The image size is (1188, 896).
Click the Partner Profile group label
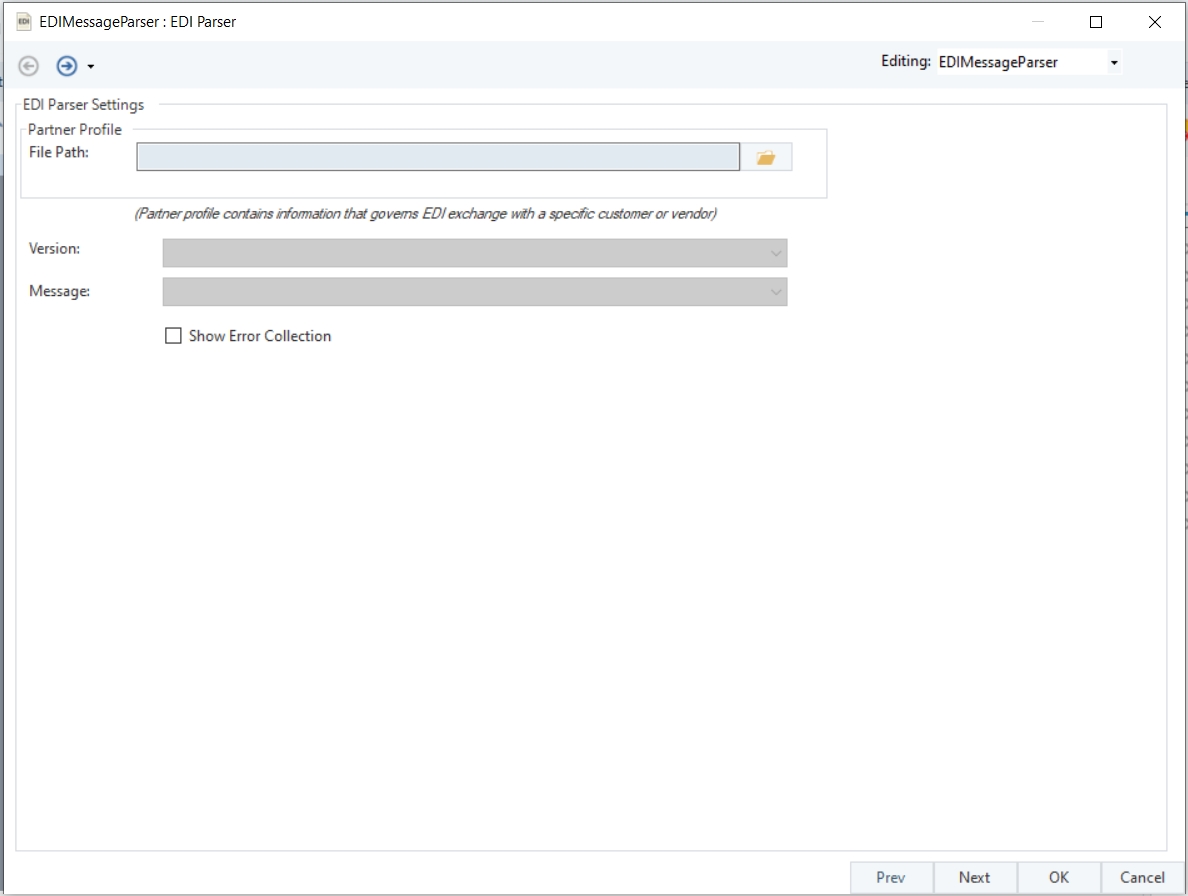(x=75, y=130)
